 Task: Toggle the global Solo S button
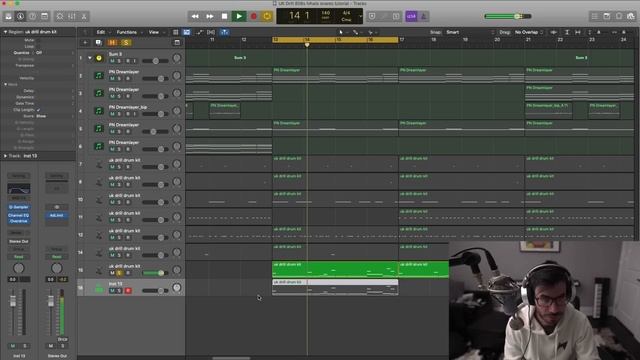(x=126, y=42)
